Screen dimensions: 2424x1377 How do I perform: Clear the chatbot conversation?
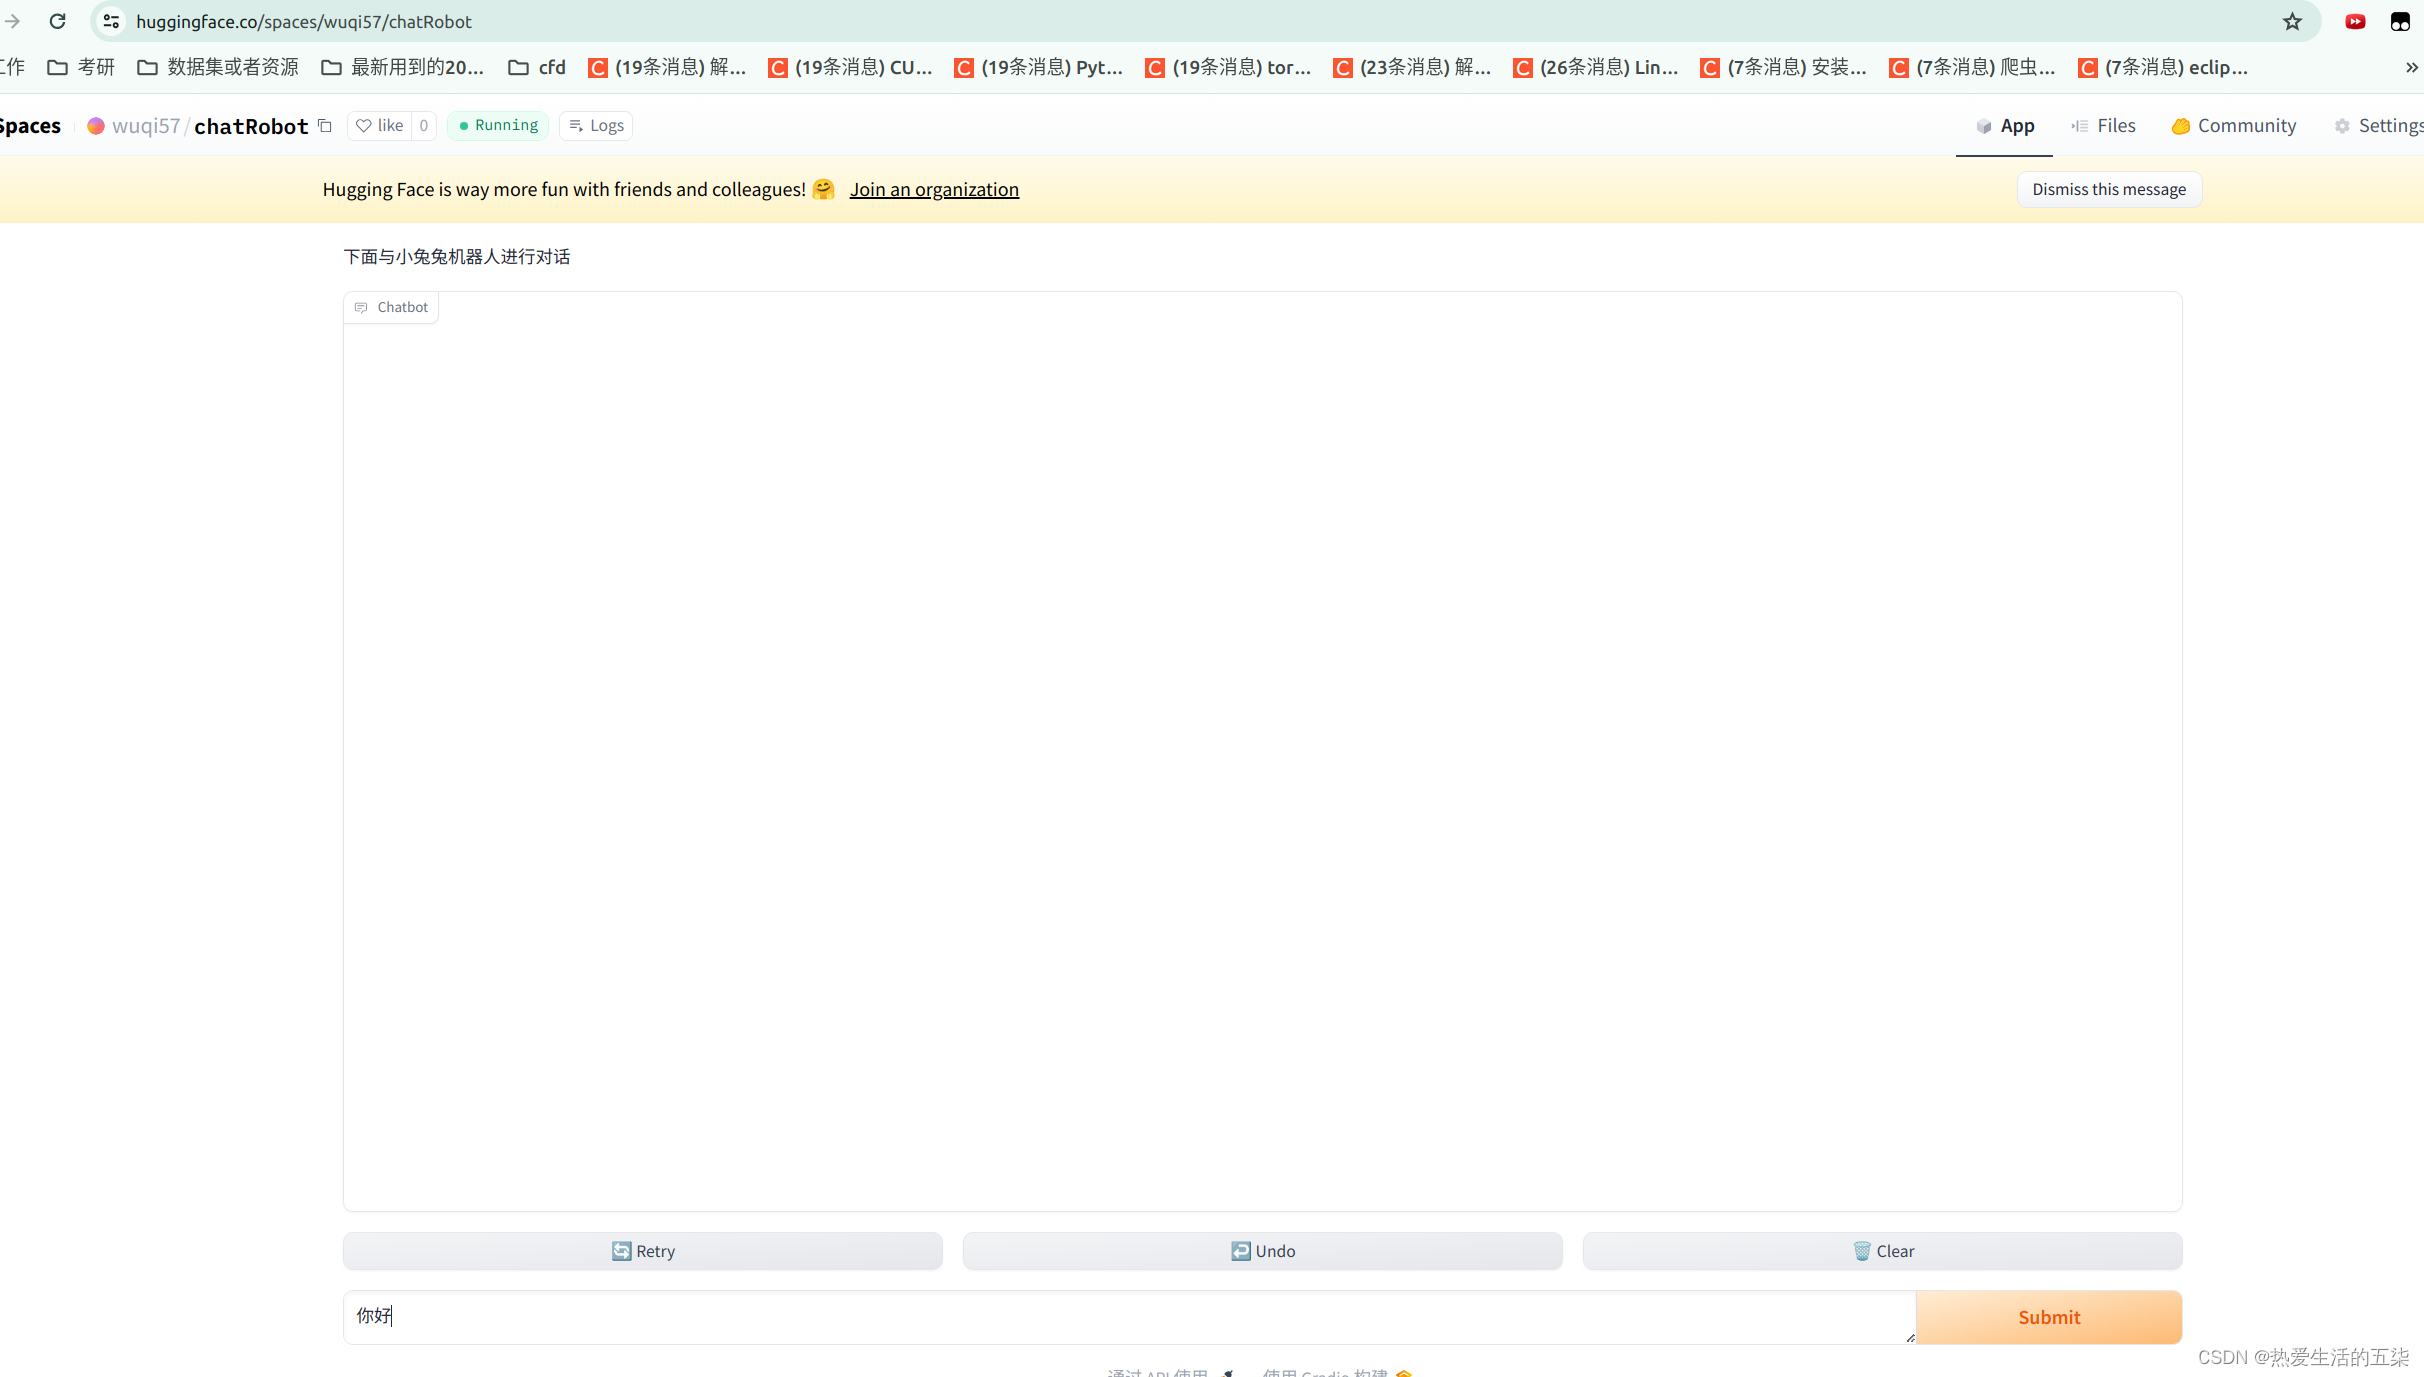pos(1882,1251)
